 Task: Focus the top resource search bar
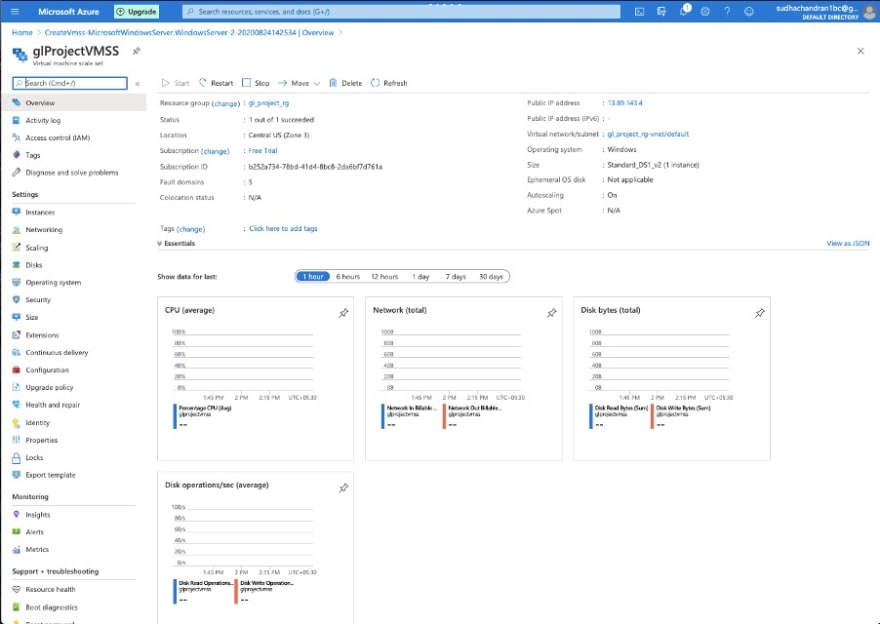pos(401,11)
